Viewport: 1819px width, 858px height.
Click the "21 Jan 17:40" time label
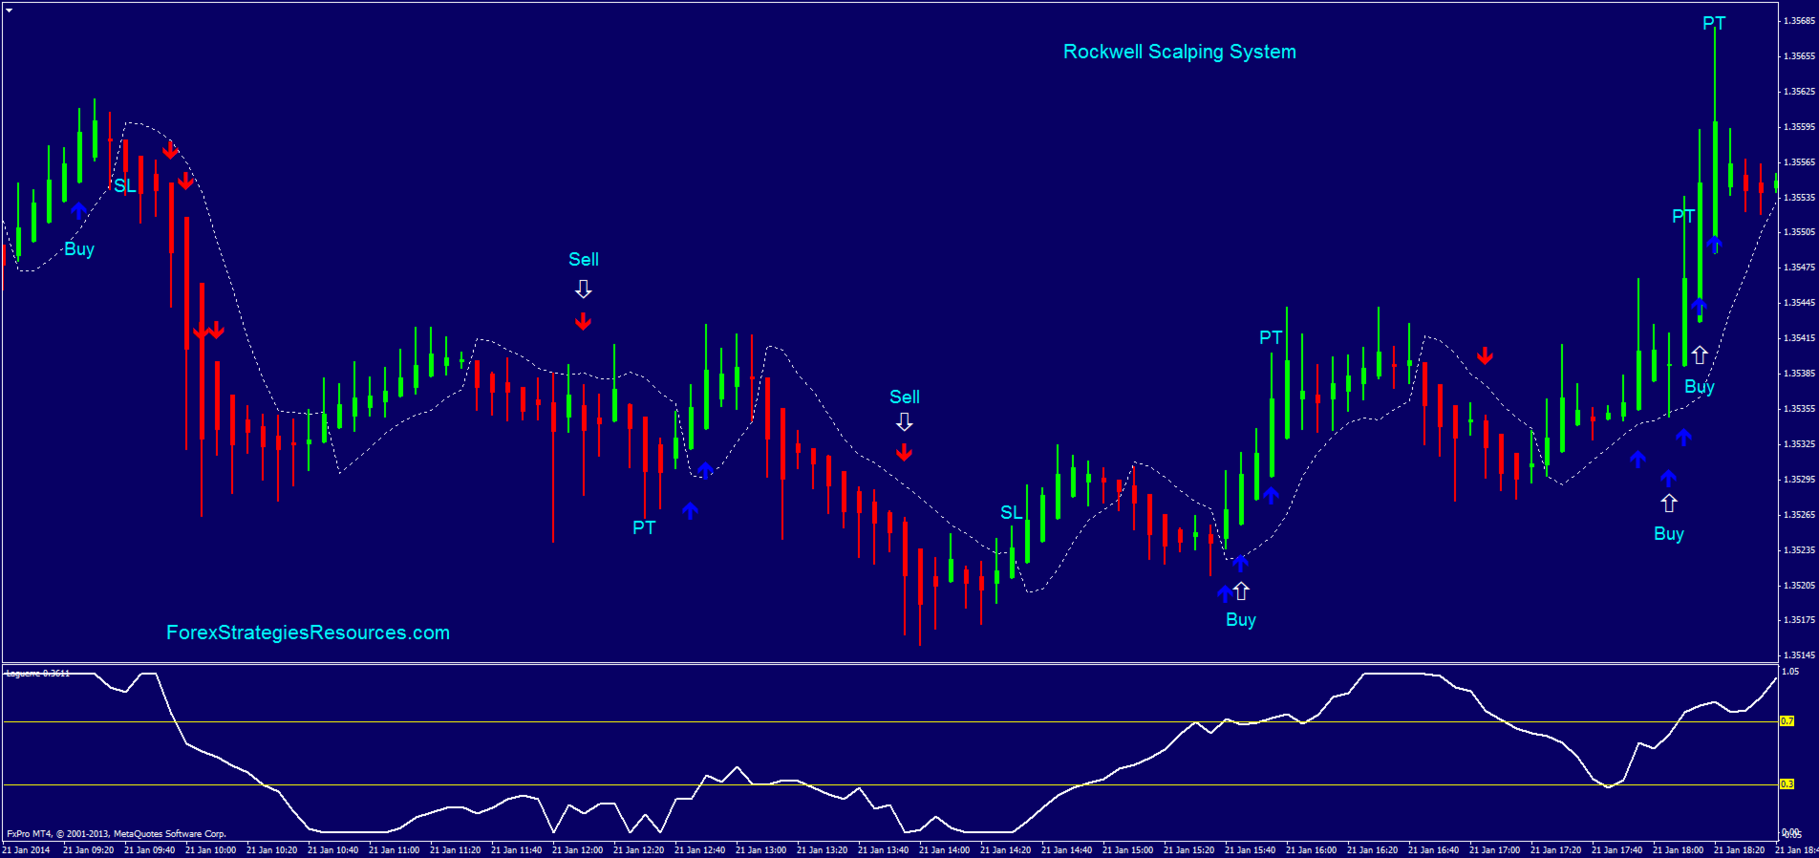(1617, 850)
